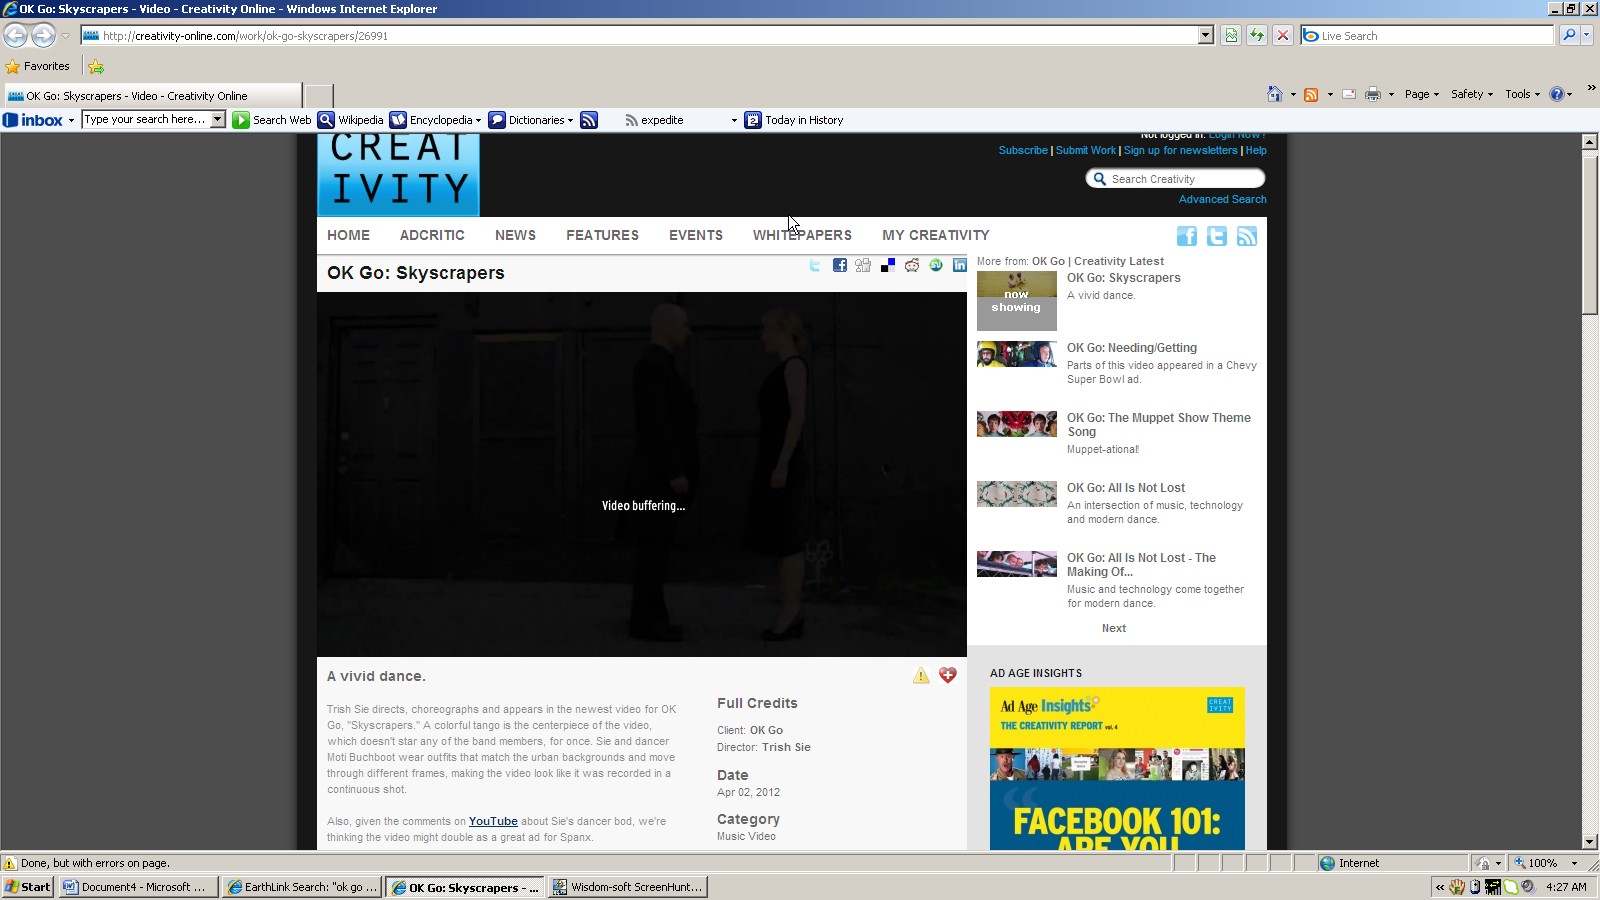This screenshot has height=900, width=1600.
Task: Click the Print icon in command bar
Action: [1373, 94]
